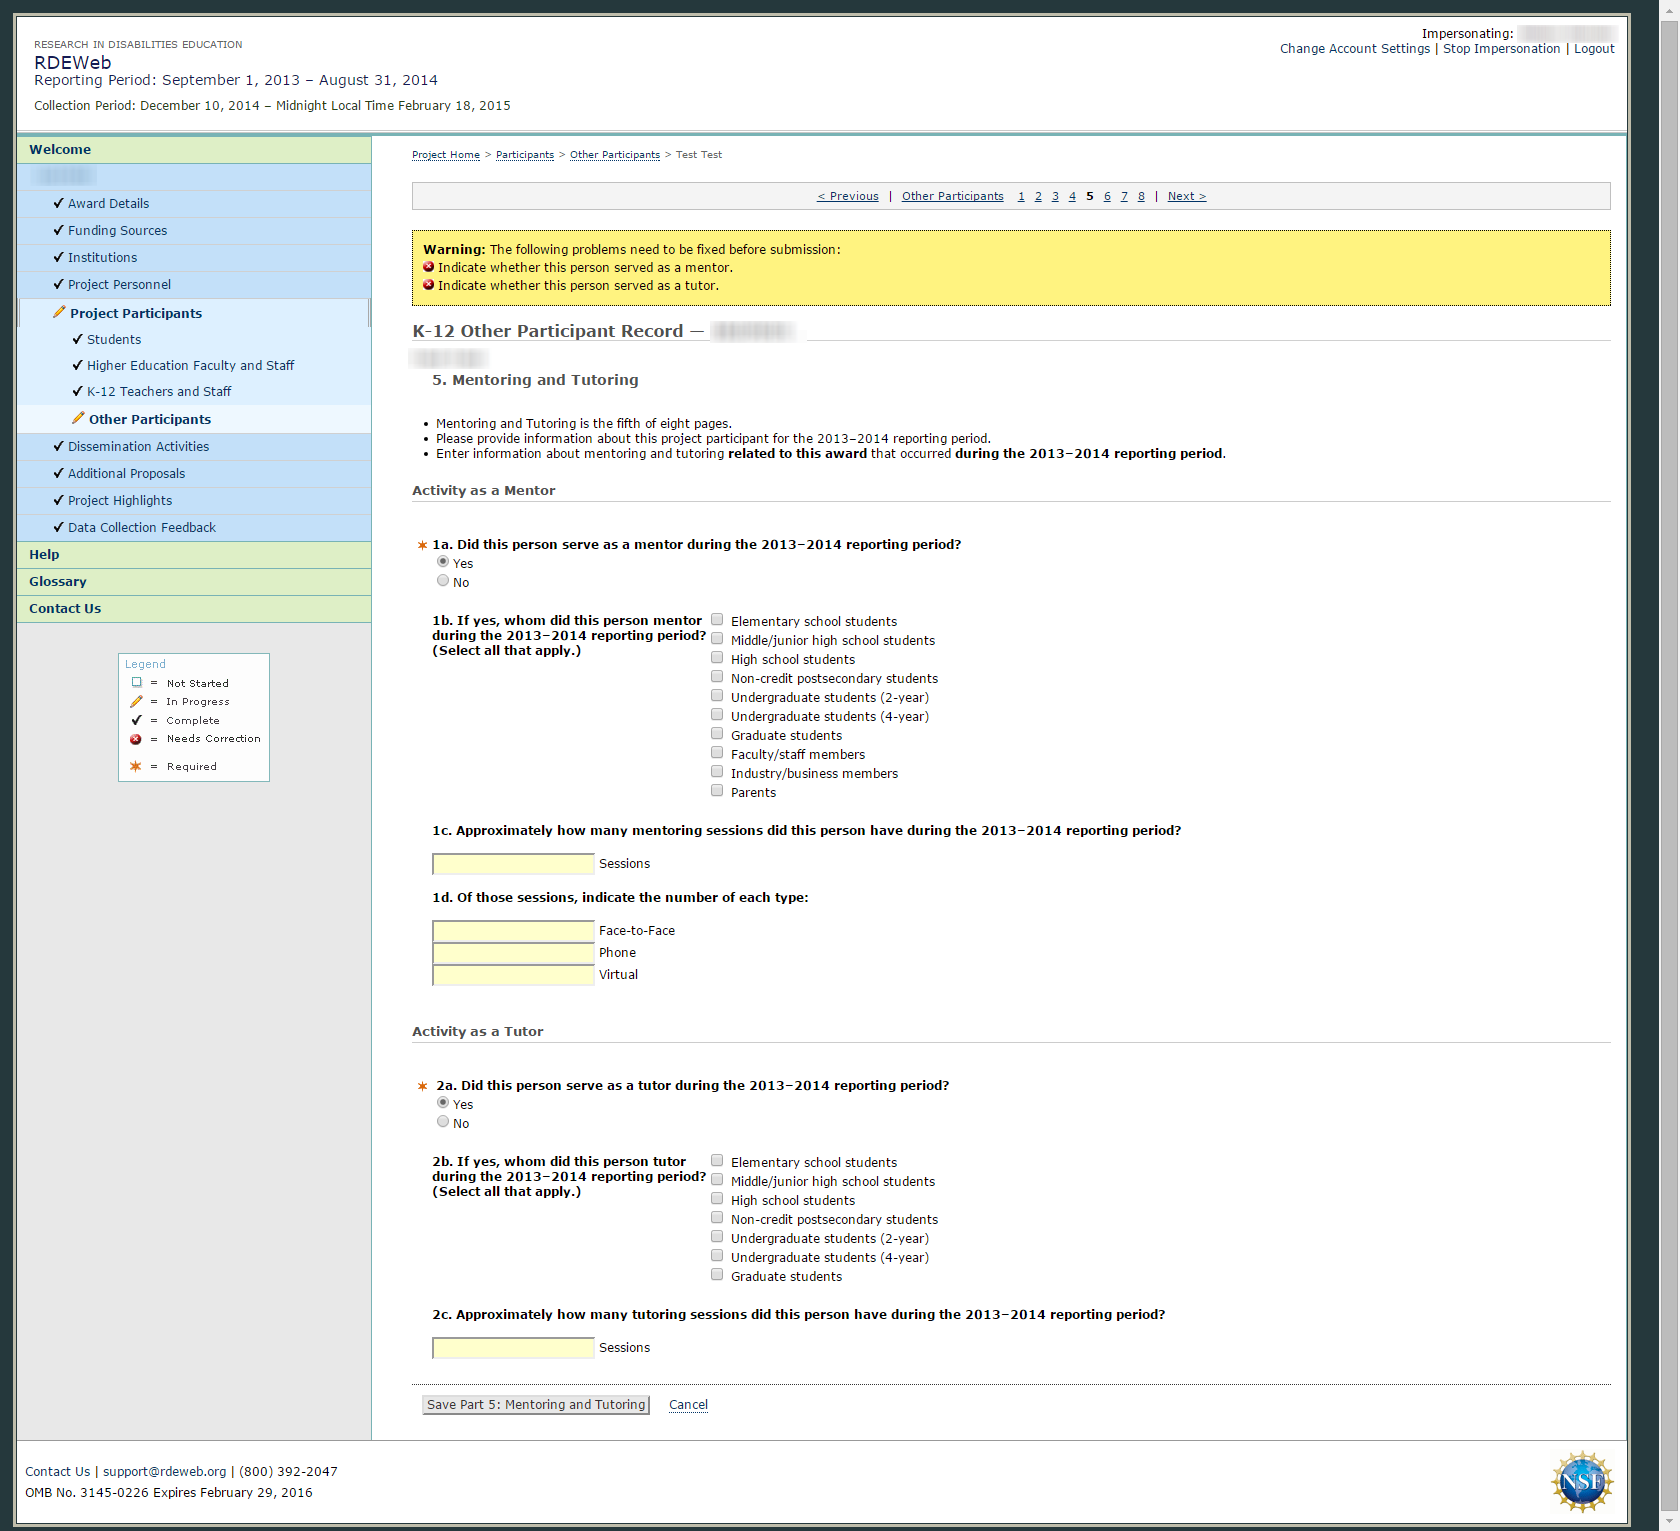Viewport: 1680px width, 1531px height.
Task: Click pencil icon beside Project Participants
Action: pos(59,313)
